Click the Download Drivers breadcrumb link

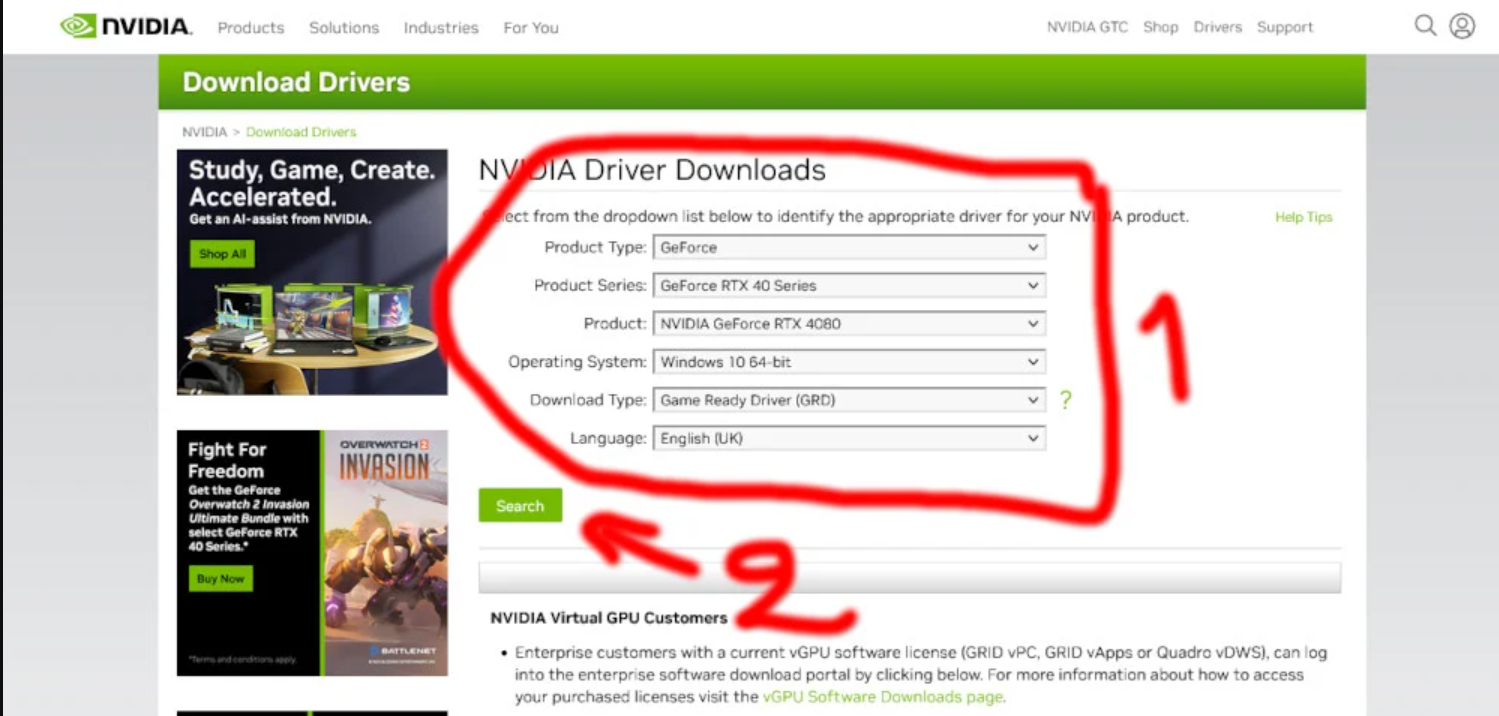pyautogui.click(x=301, y=132)
